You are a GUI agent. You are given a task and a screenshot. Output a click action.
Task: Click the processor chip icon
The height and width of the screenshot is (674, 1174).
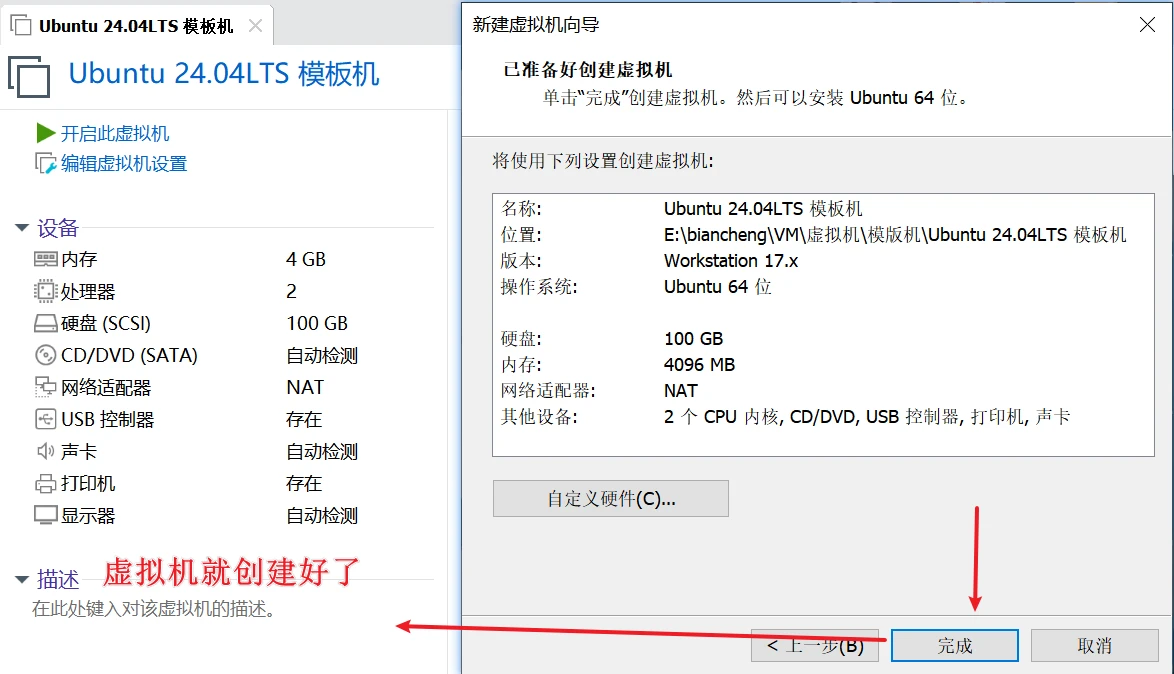(45, 291)
